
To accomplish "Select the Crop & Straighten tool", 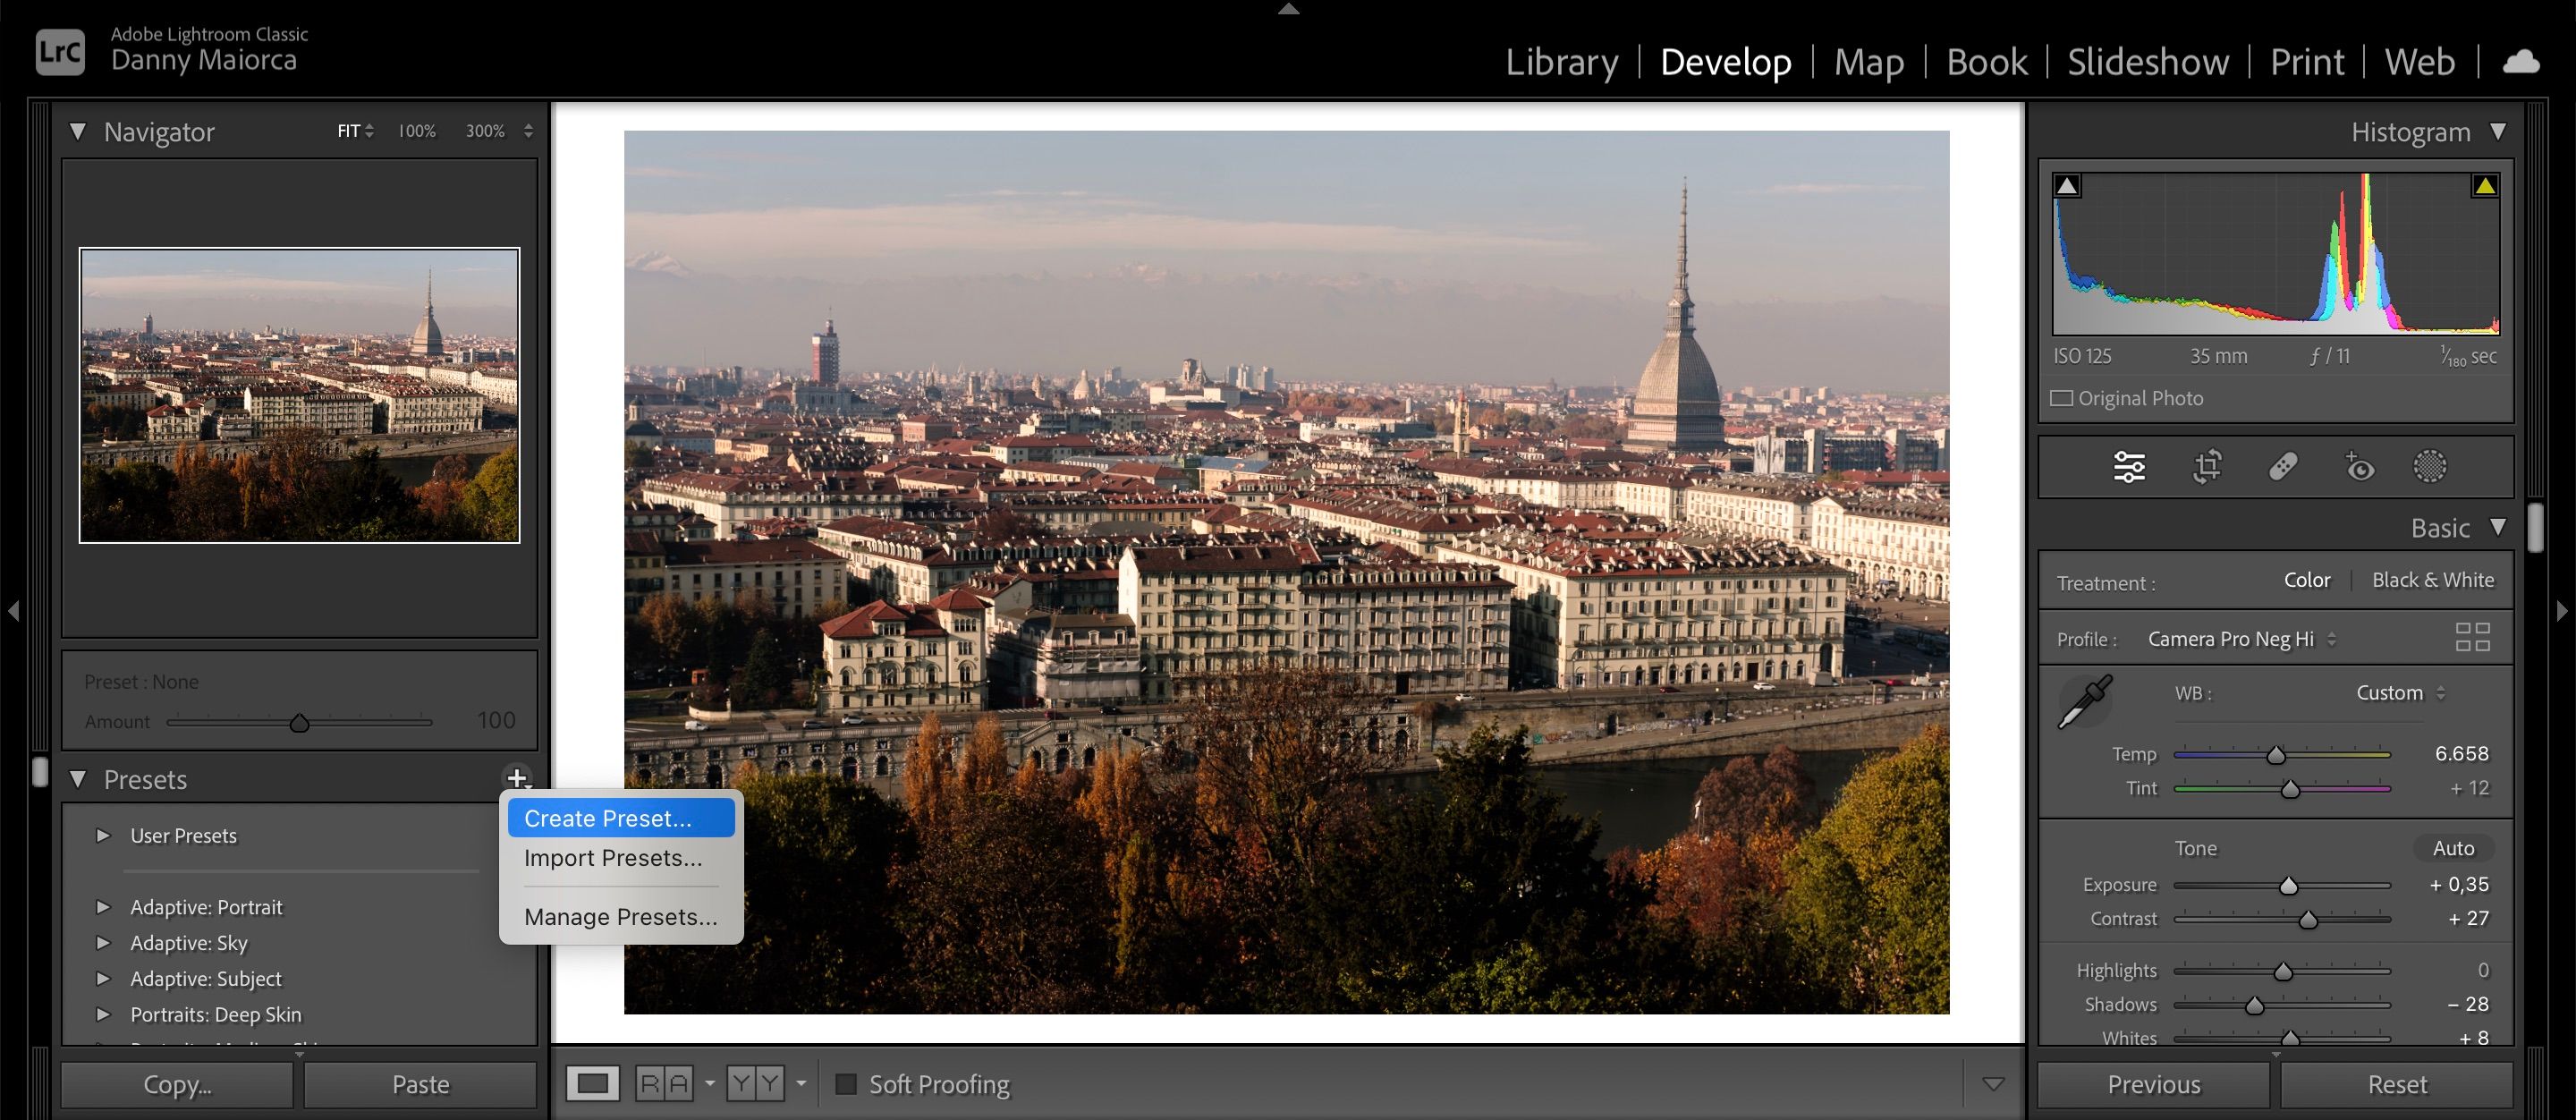I will coord(2208,466).
